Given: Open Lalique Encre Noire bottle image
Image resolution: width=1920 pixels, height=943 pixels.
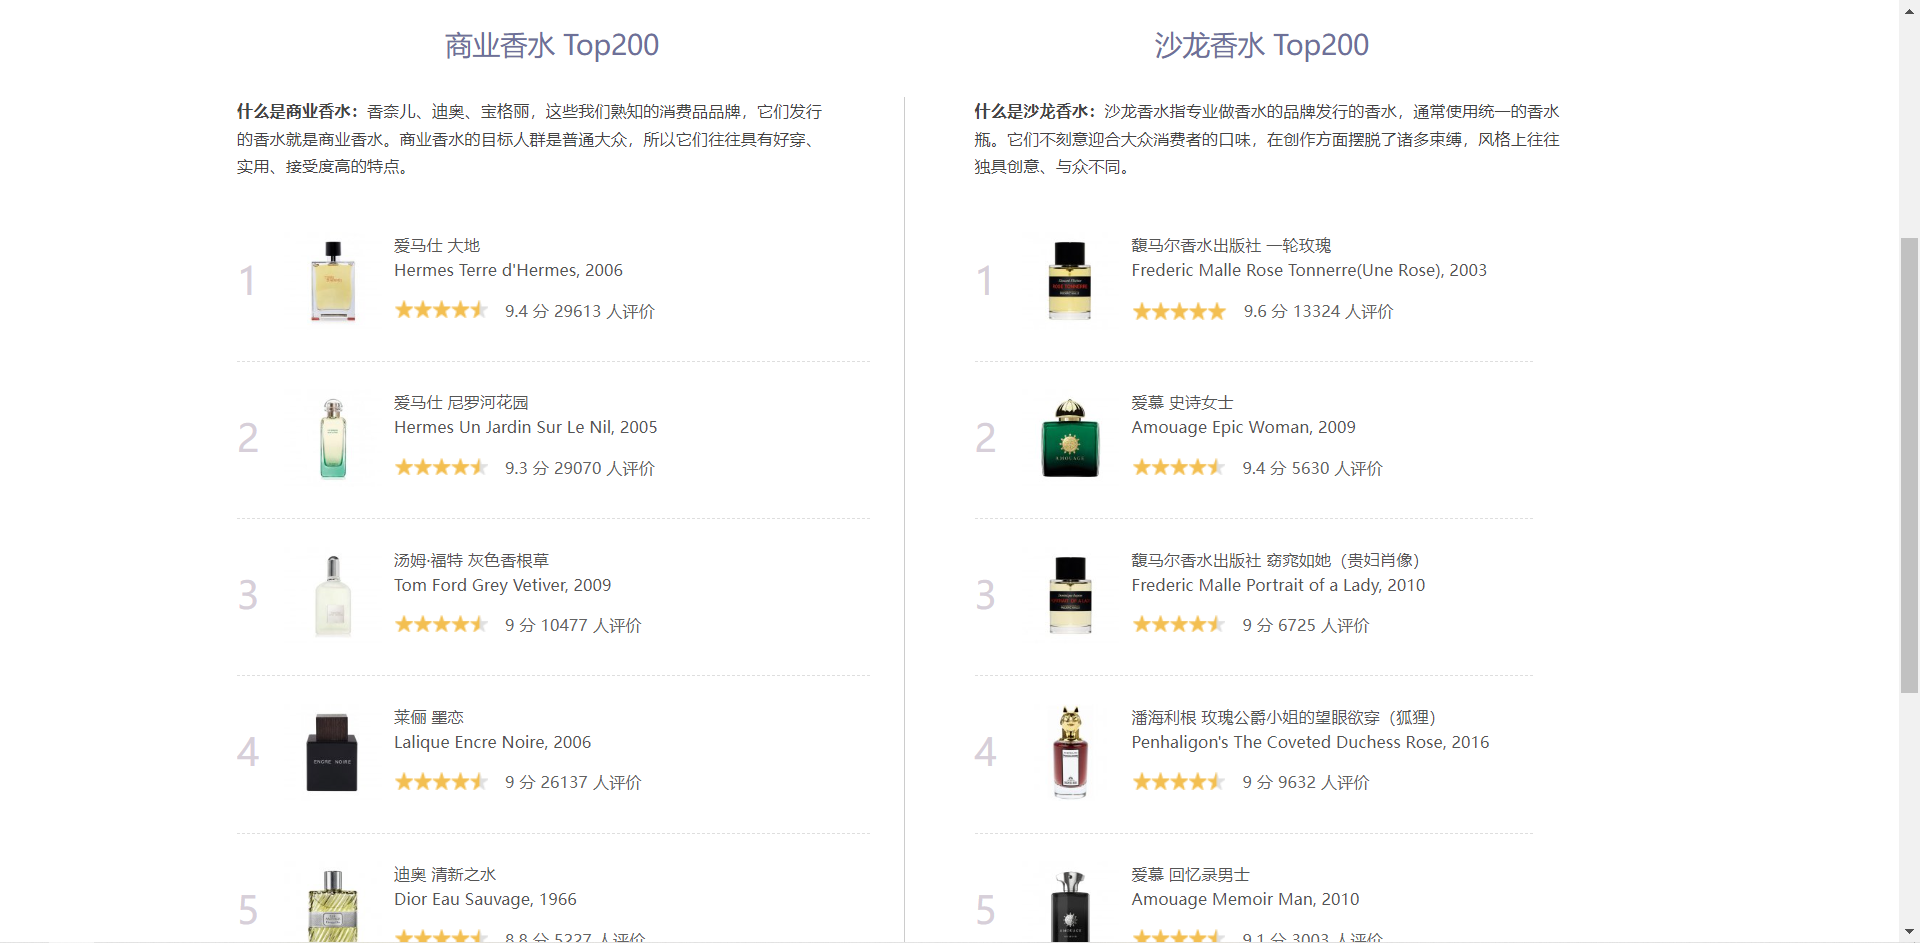Looking at the screenshot, I should [x=333, y=753].
